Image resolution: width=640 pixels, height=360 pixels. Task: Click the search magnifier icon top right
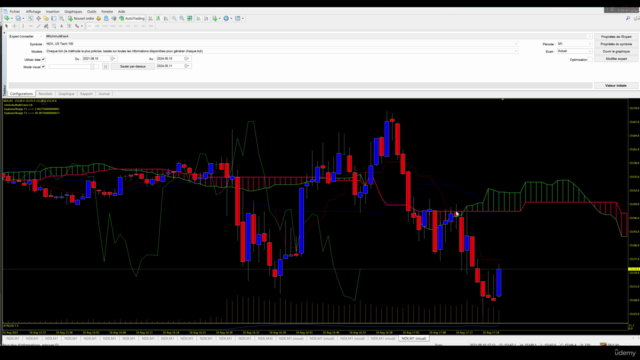point(628,18)
